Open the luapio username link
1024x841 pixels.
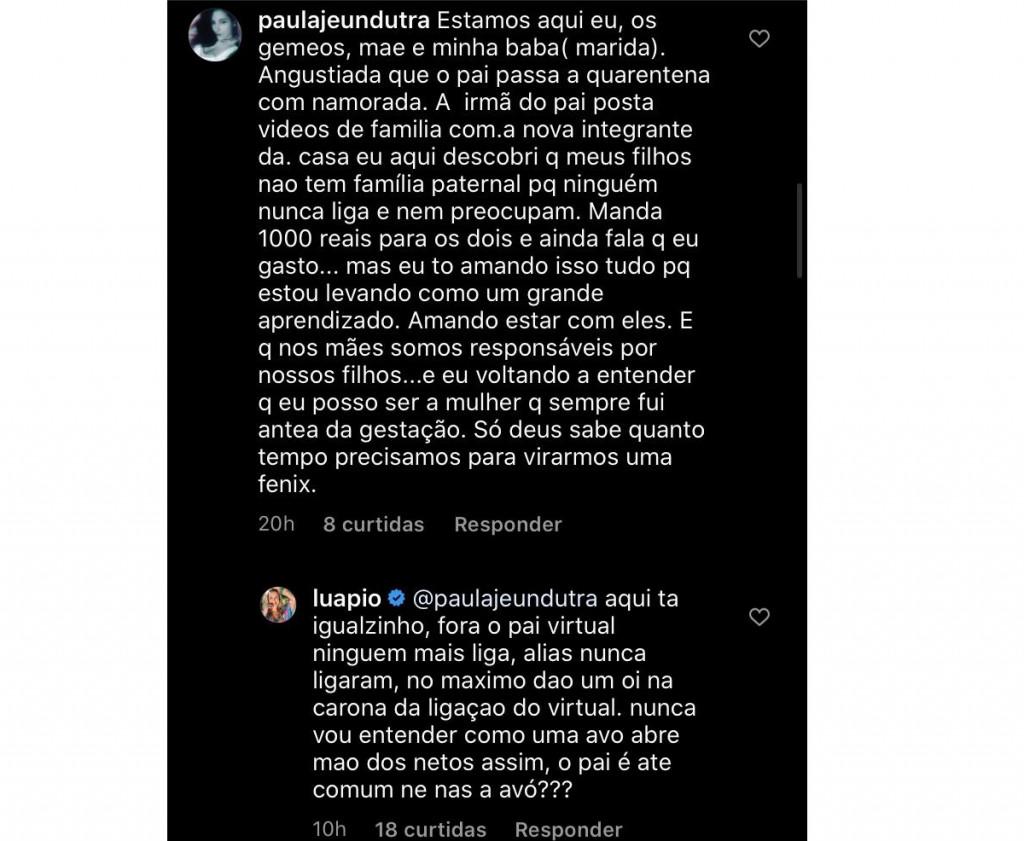point(347,599)
